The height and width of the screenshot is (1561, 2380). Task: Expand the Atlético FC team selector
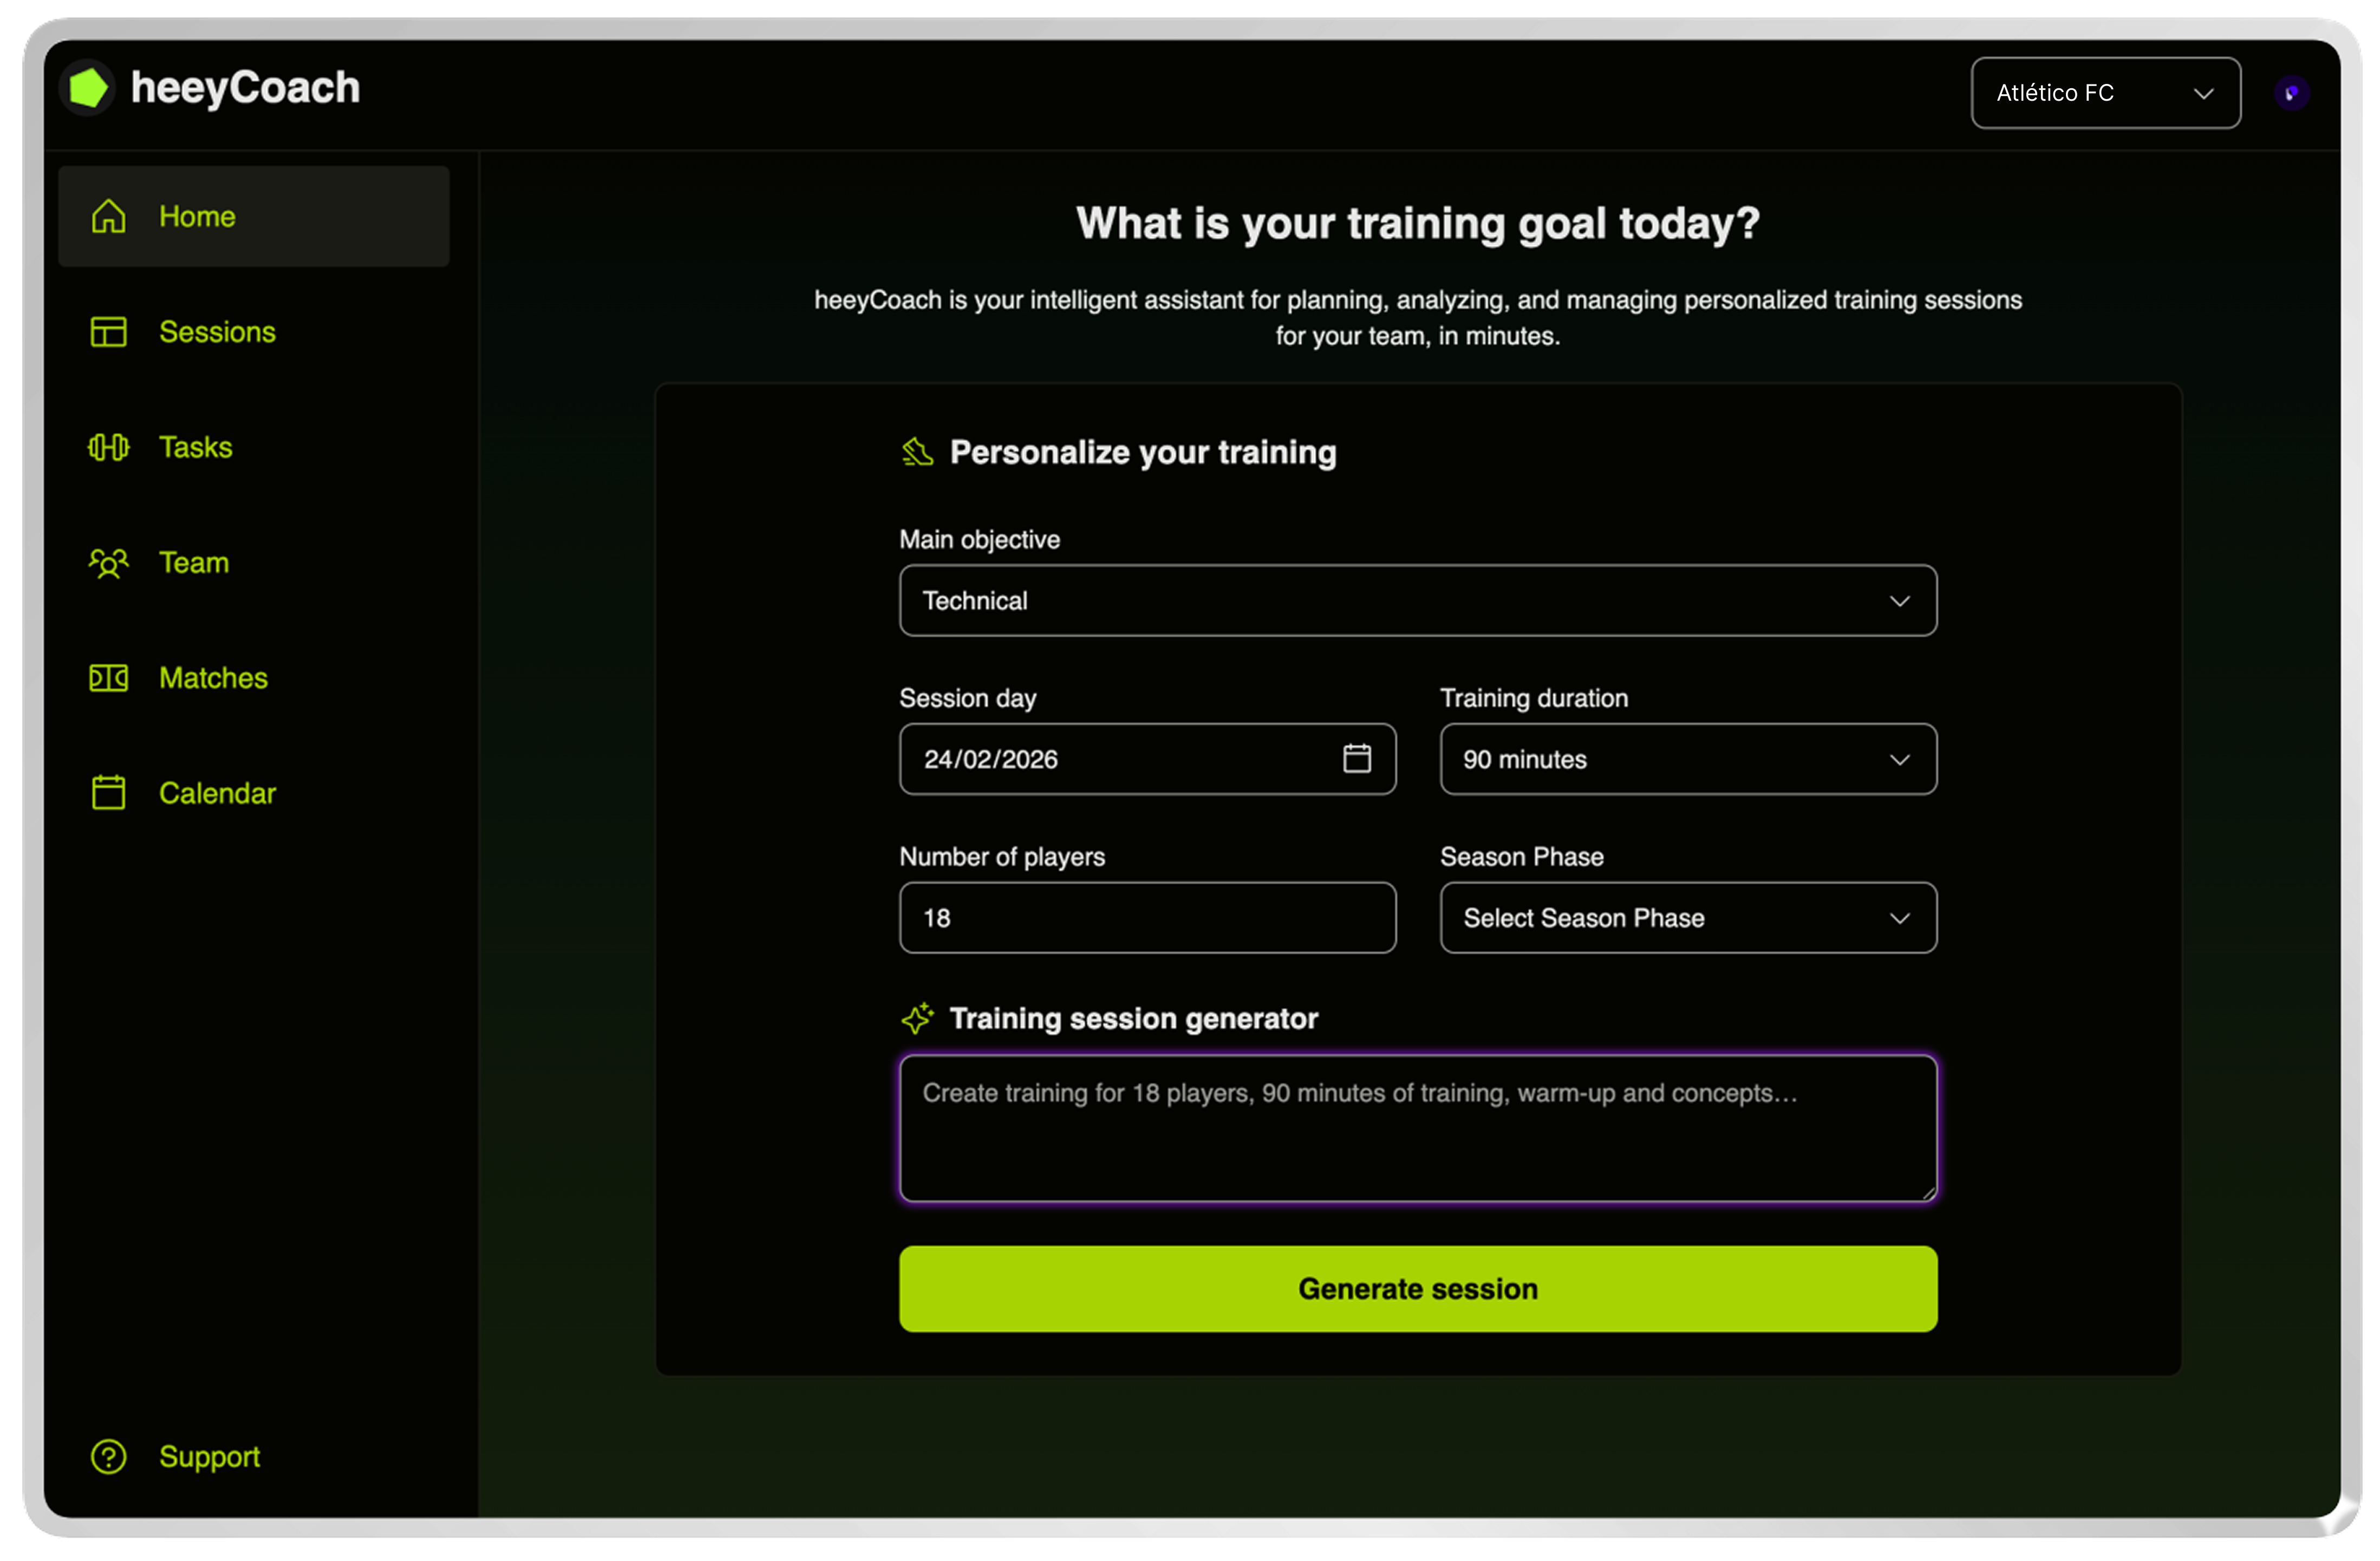pos(2105,93)
